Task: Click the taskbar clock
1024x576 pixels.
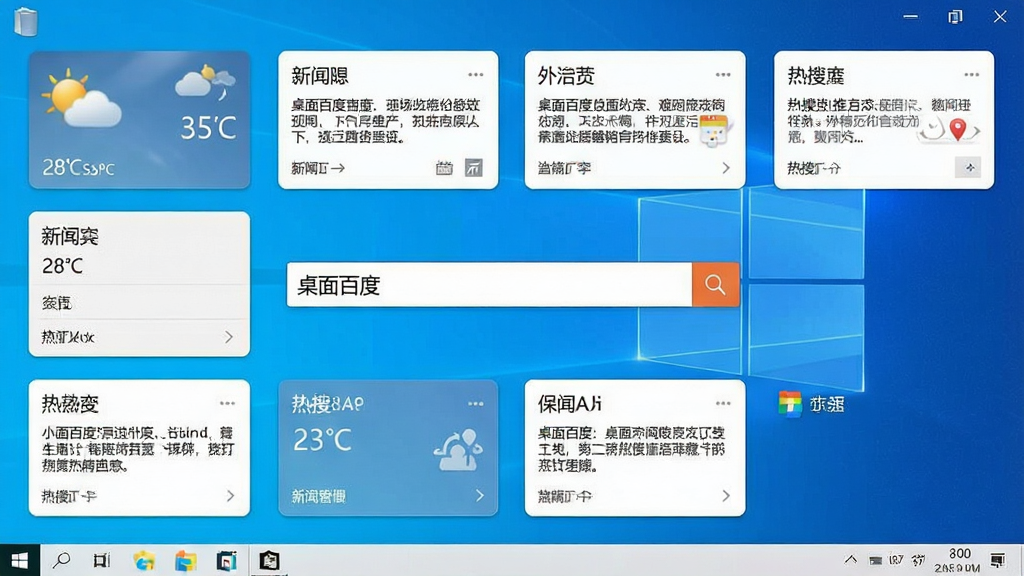Action: (x=958, y=560)
